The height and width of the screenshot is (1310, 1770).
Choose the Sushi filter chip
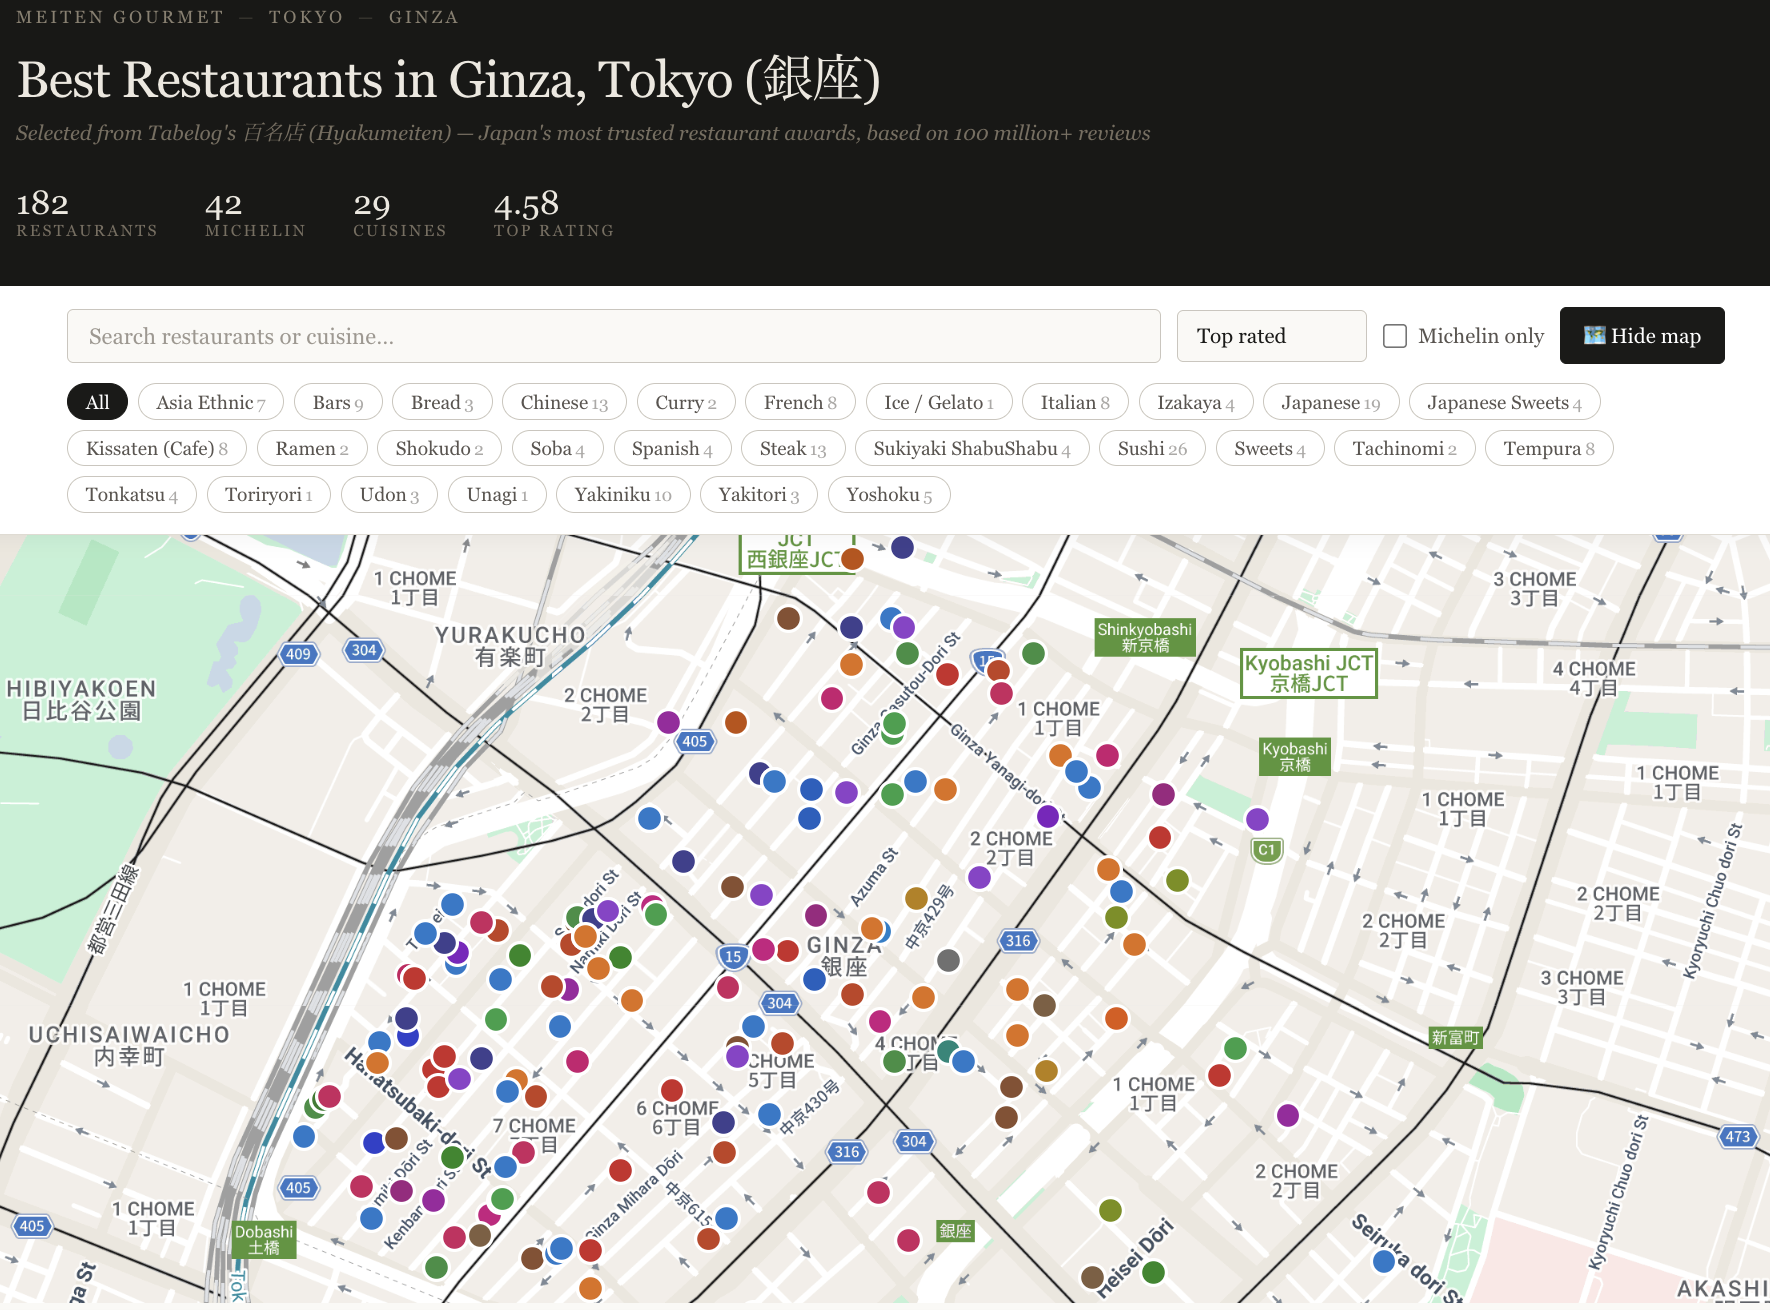click(x=1152, y=448)
